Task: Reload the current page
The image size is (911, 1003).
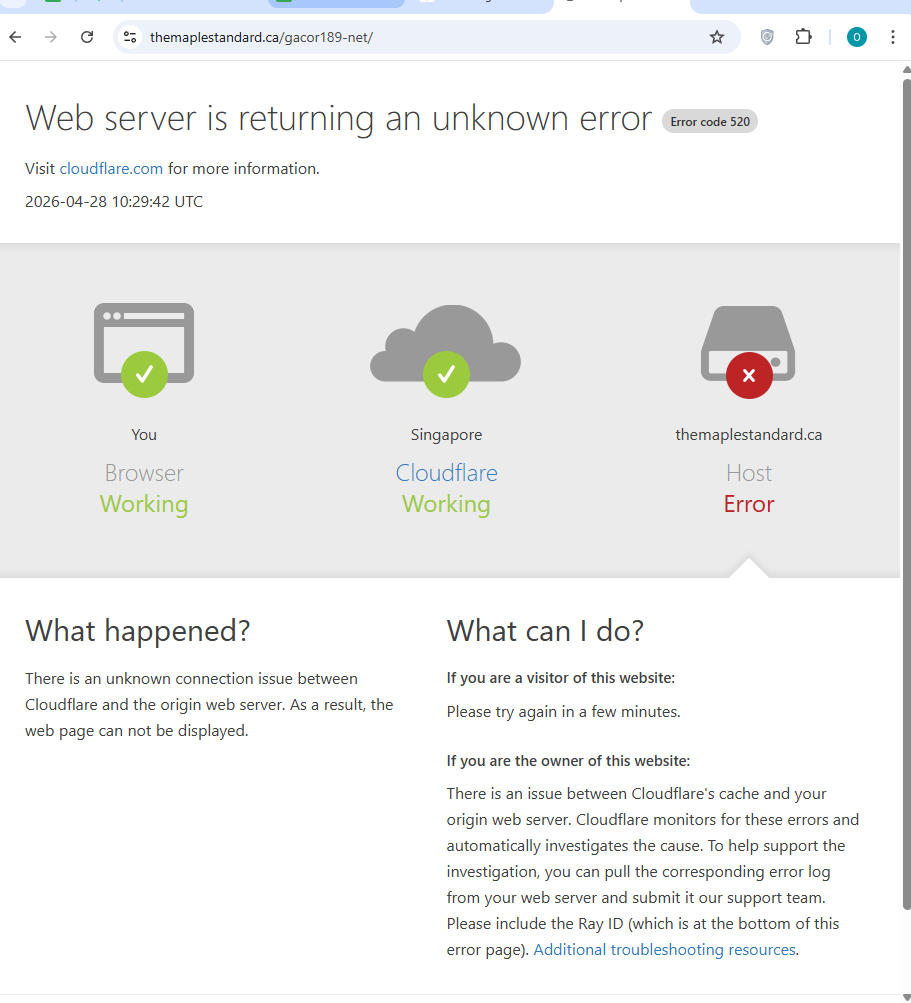Action: 87,37
